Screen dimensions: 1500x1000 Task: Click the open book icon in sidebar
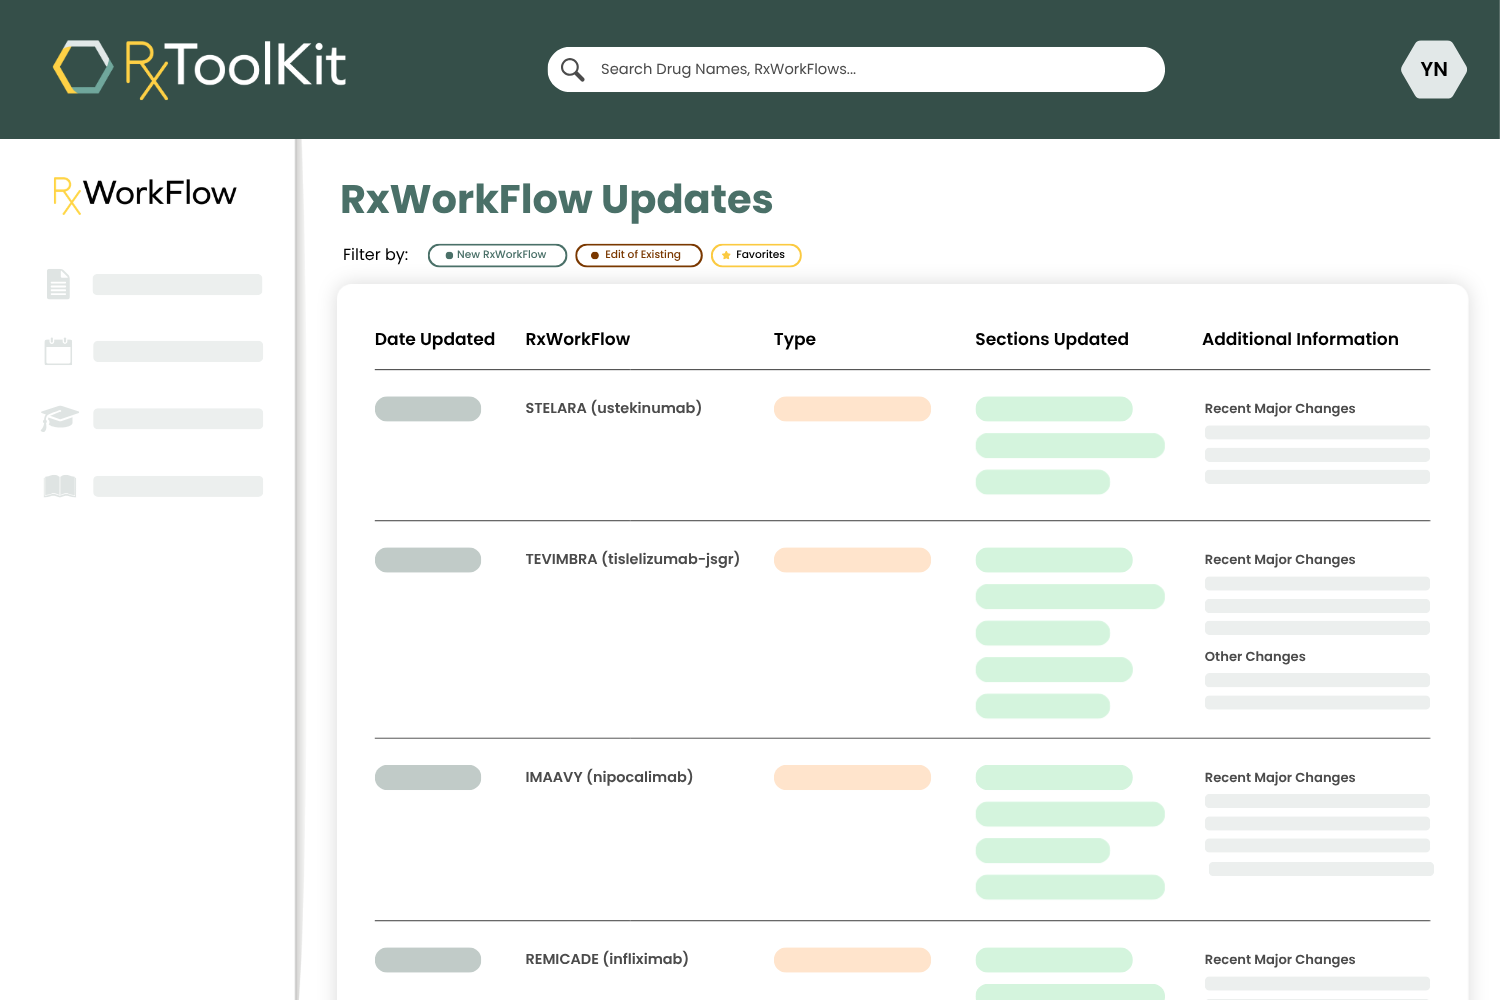coord(60,486)
